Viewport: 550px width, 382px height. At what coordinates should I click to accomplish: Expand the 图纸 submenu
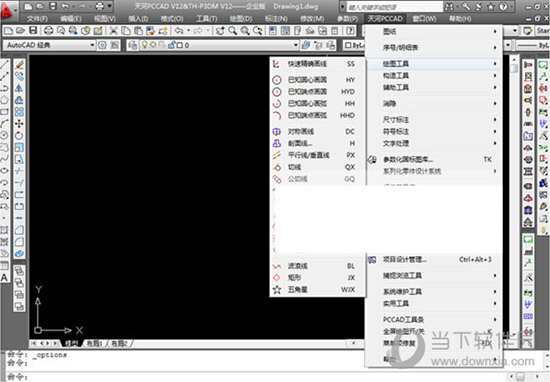click(434, 32)
